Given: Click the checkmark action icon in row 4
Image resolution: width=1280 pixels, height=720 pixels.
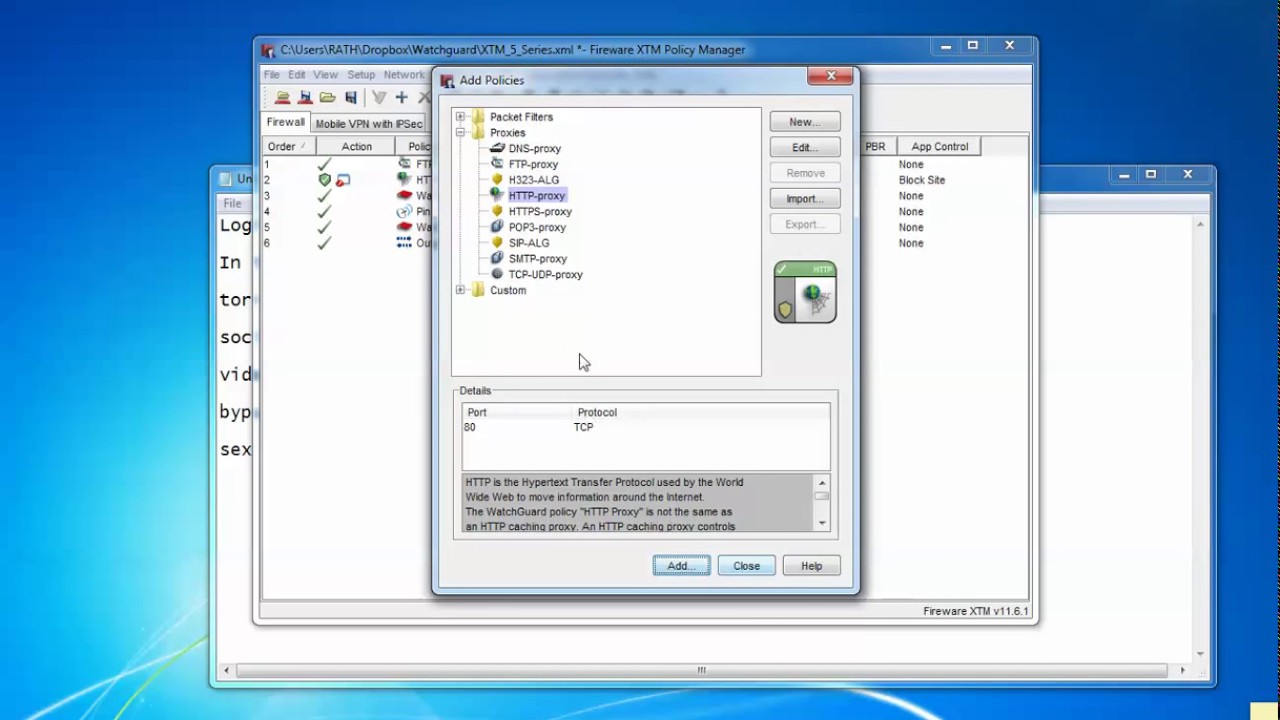Looking at the screenshot, I should point(324,211).
